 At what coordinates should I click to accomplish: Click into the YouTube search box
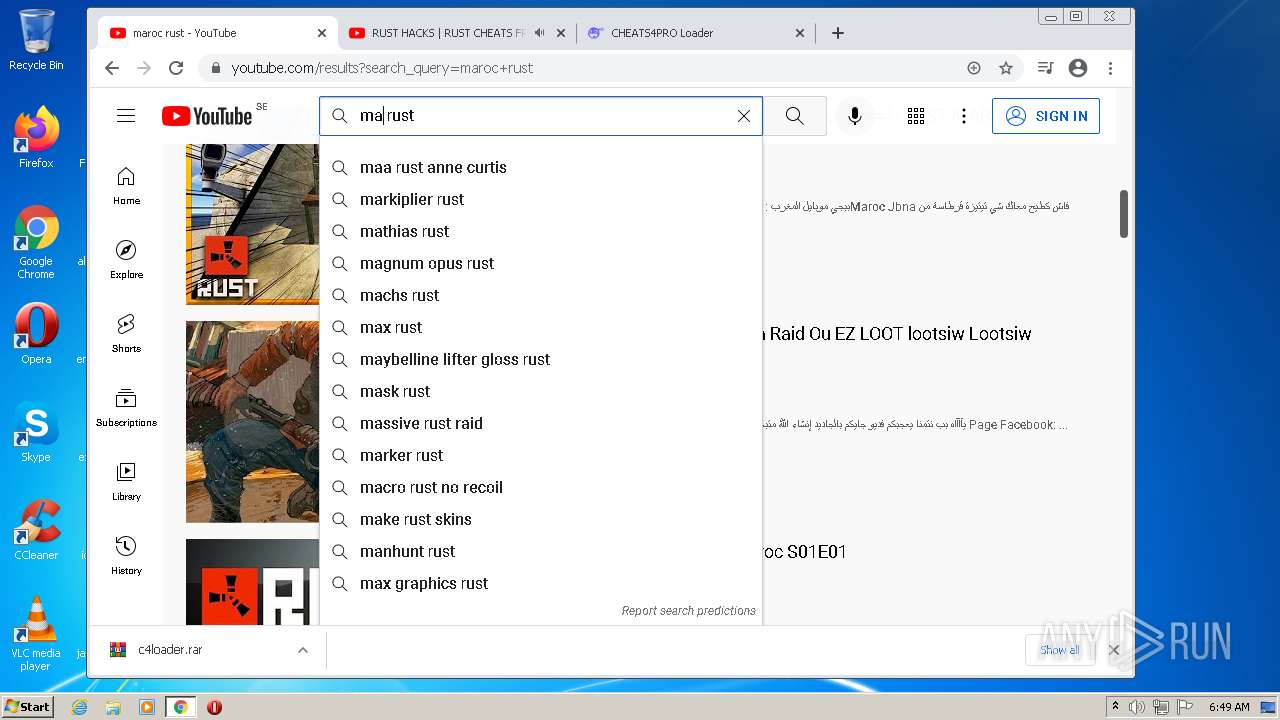pyautogui.click(x=541, y=116)
